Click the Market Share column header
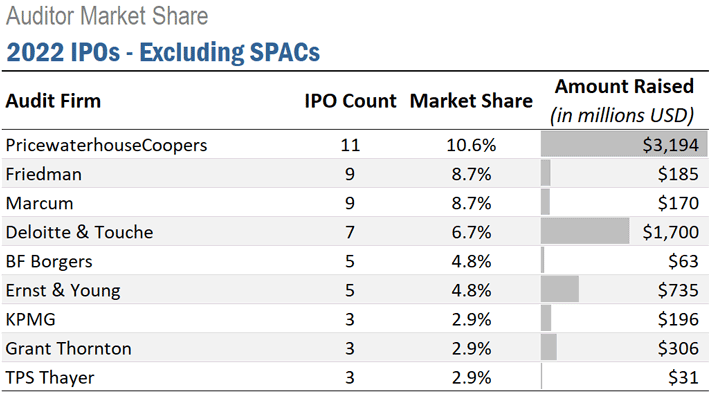The height and width of the screenshot is (413, 710). coord(470,101)
